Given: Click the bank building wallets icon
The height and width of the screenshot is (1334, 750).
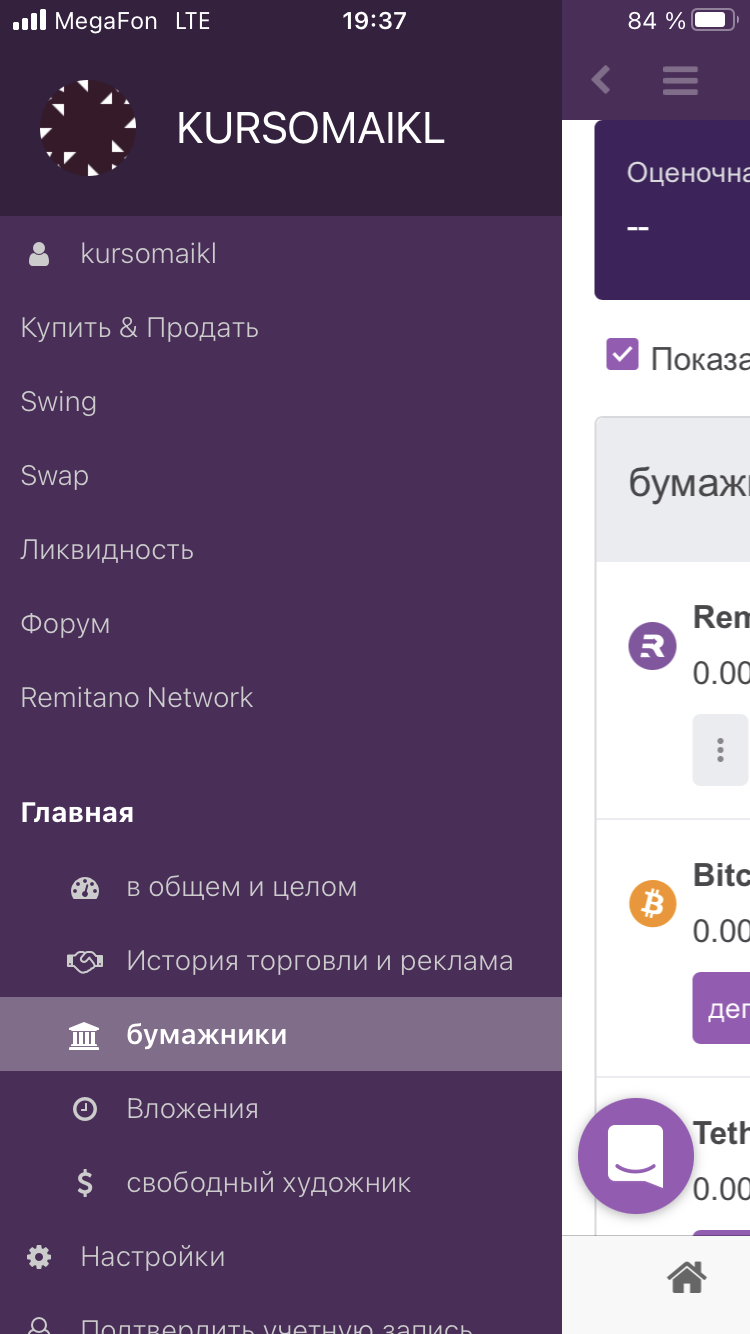Looking at the screenshot, I should (x=84, y=1036).
